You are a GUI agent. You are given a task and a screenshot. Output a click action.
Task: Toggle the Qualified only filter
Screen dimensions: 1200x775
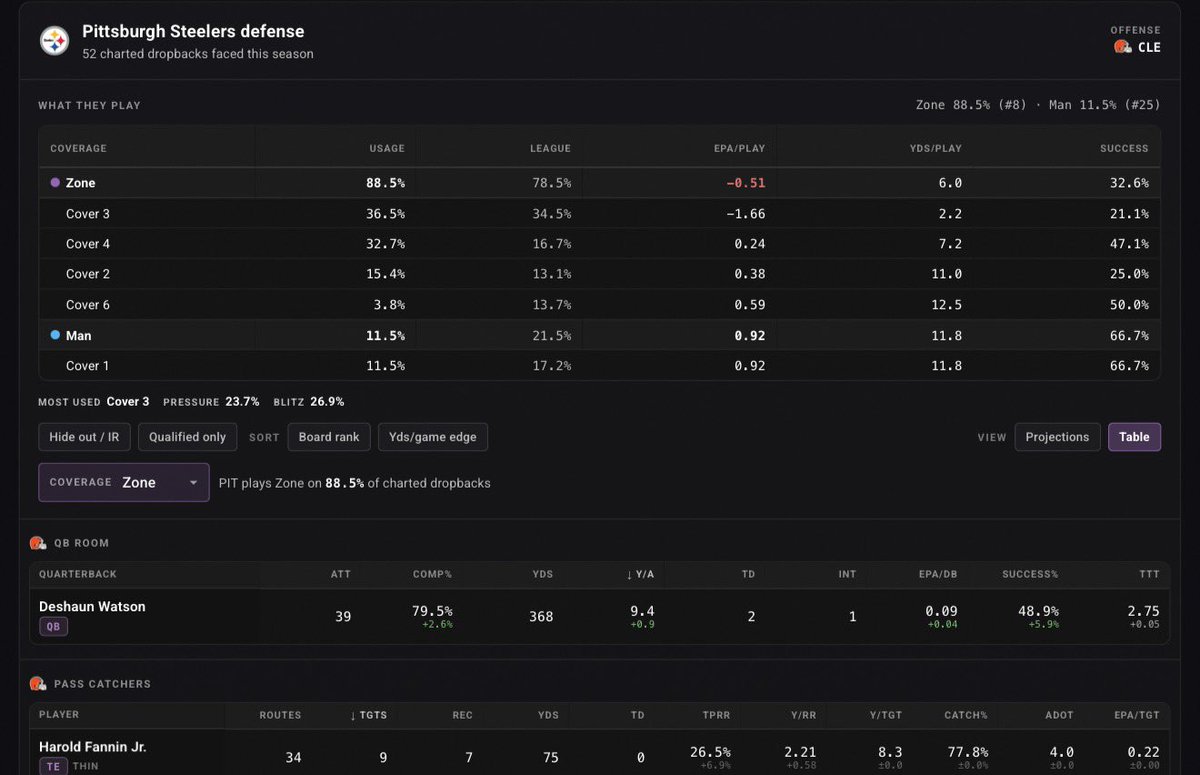coord(187,437)
